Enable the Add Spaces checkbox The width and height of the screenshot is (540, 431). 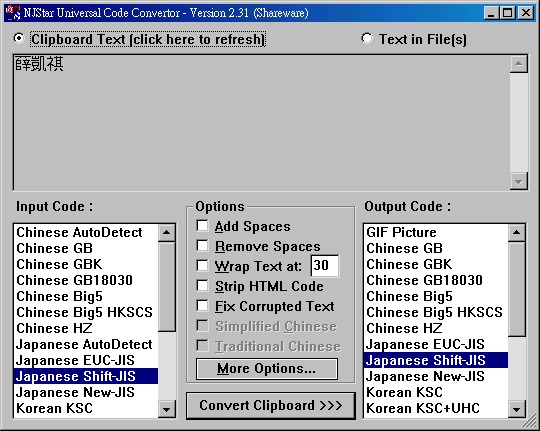202,226
